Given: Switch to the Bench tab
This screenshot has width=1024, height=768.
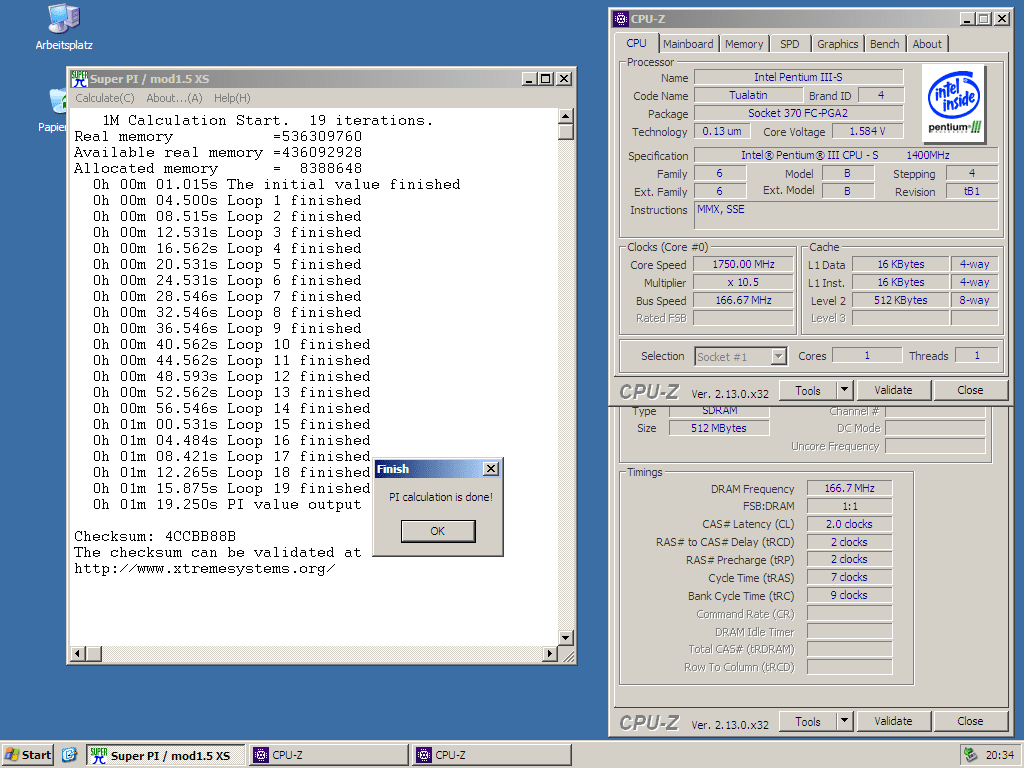Looking at the screenshot, I should [x=884, y=44].
